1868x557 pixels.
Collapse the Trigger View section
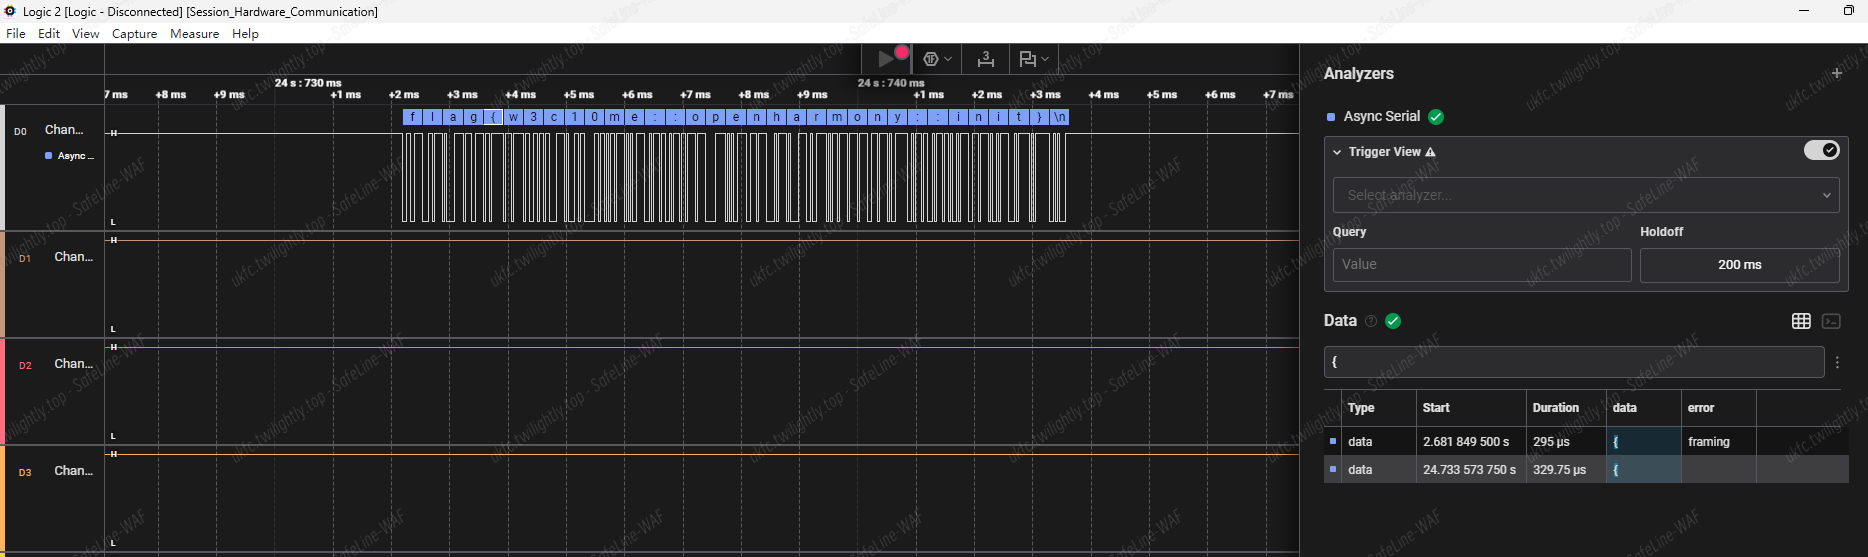[1337, 152]
